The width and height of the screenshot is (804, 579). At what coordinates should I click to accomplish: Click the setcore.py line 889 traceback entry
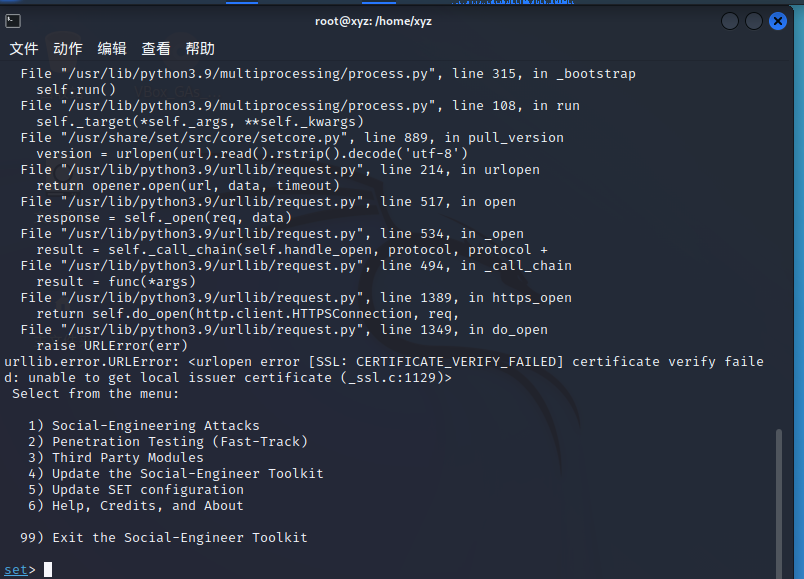point(292,137)
